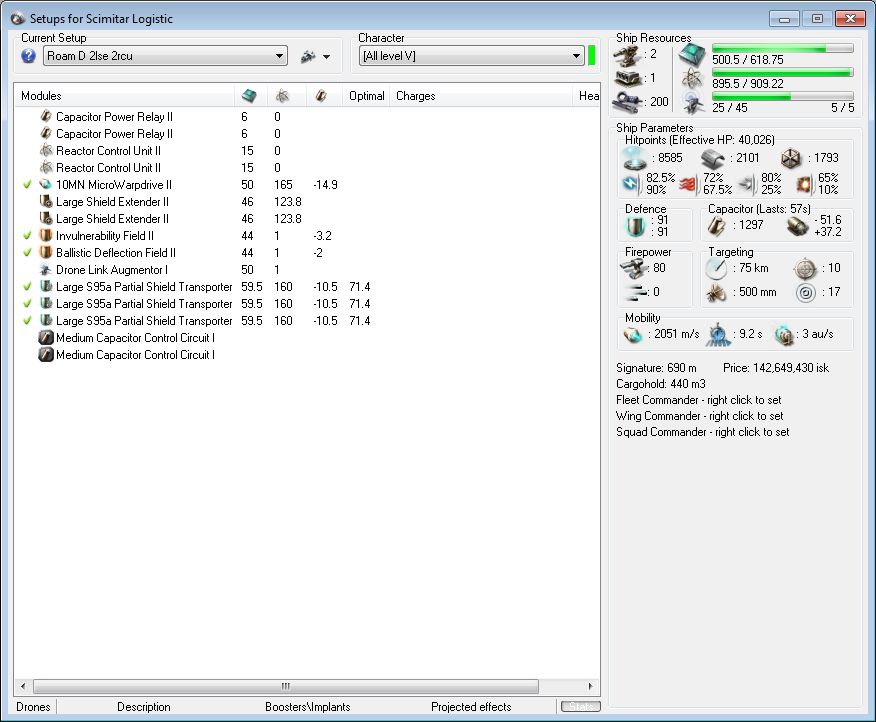Click the 10MN MicroWarpdrive II module icon
The height and width of the screenshot is (722, 876).
[x=46, y=184]
